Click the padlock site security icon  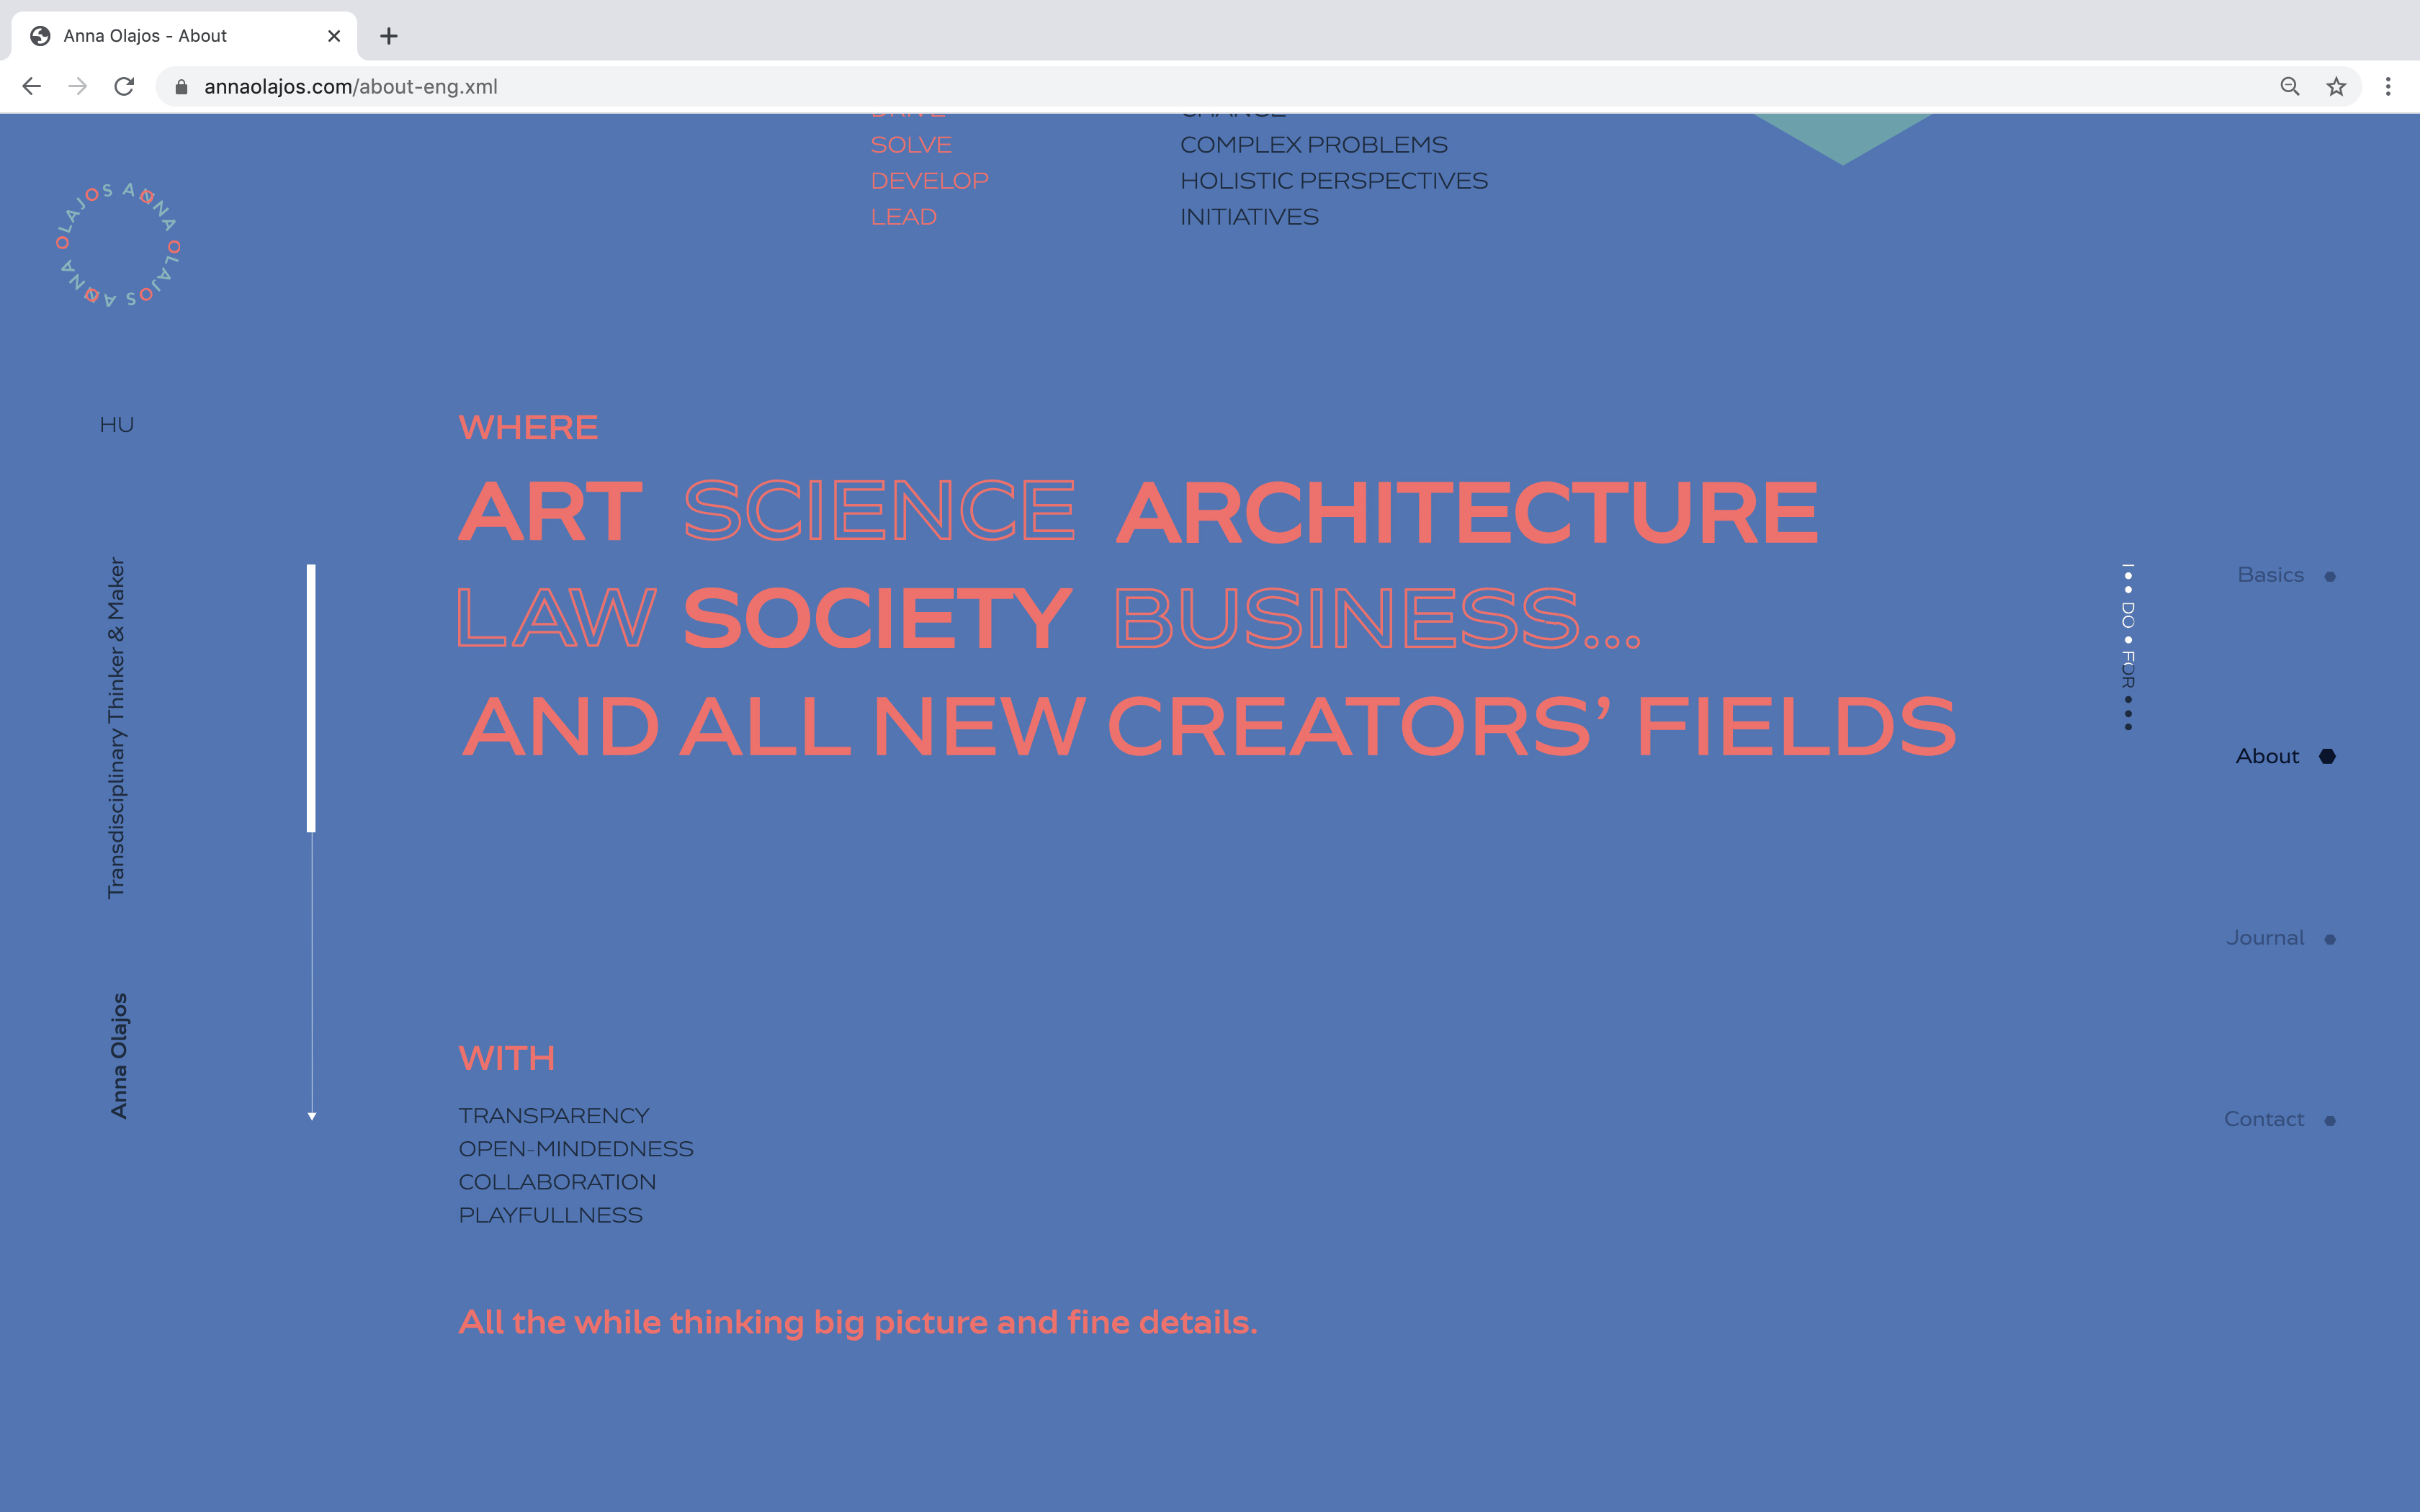point(181,87)
